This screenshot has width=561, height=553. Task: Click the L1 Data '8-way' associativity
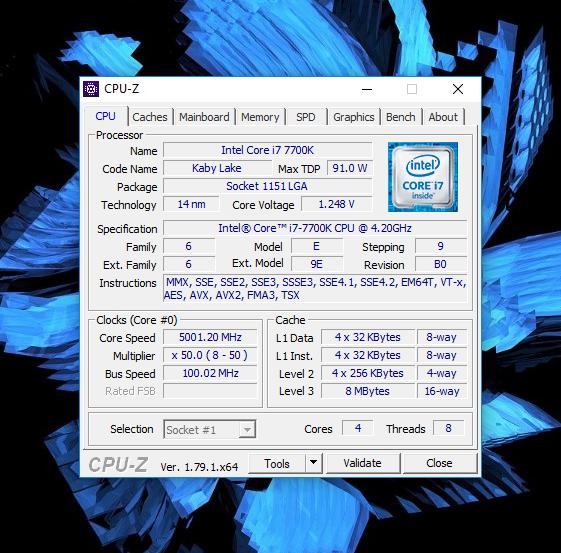coord(442,337)
